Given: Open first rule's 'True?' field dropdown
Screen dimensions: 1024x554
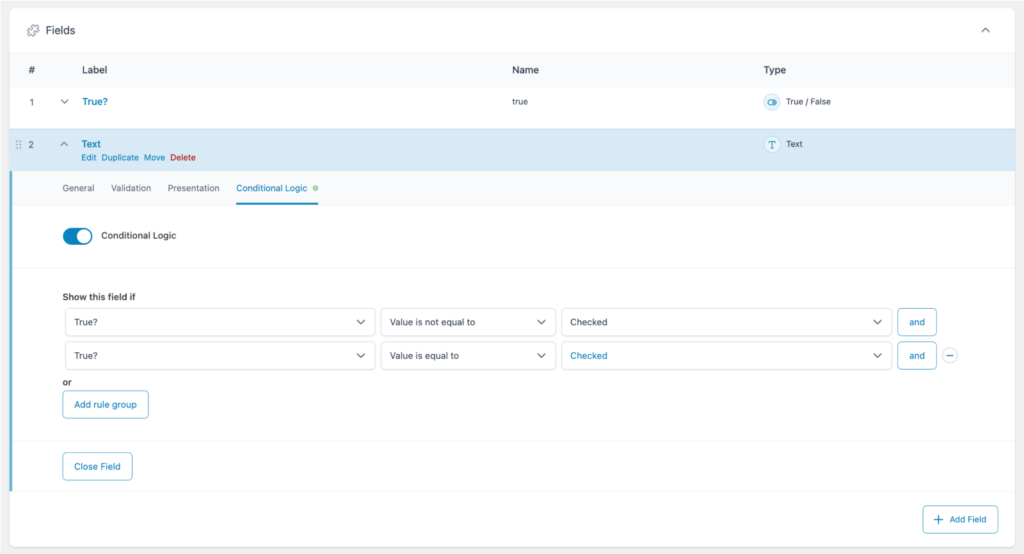Looking at the screenshot, I should [x=220, y=322].
